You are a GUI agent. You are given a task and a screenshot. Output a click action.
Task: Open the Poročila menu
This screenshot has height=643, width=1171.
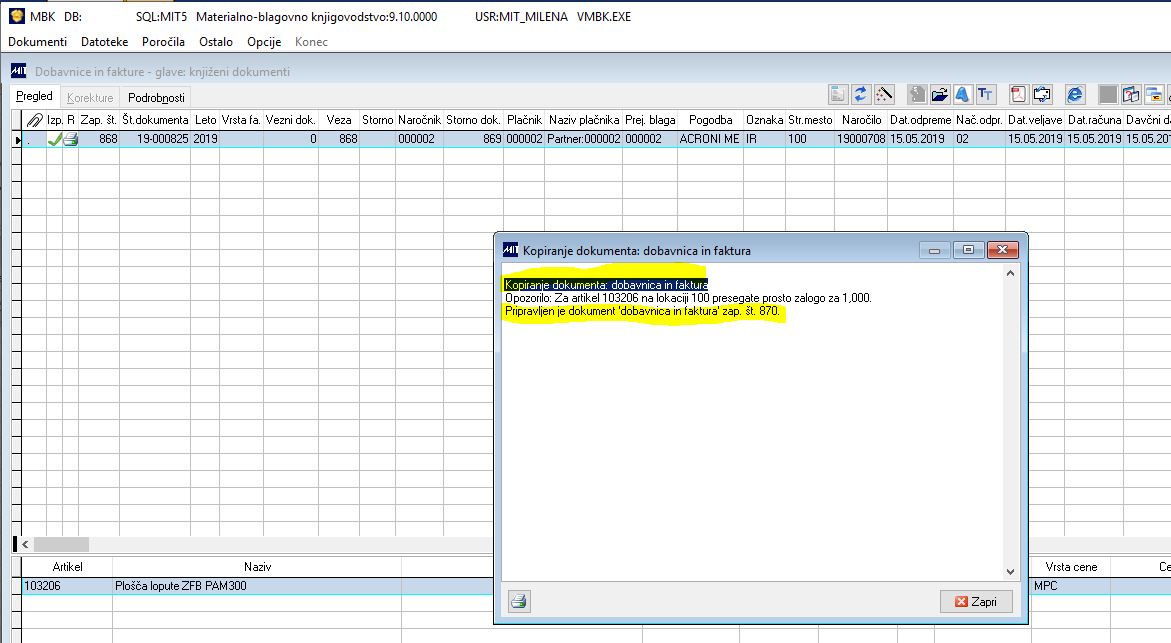click(x=163, y=42)
